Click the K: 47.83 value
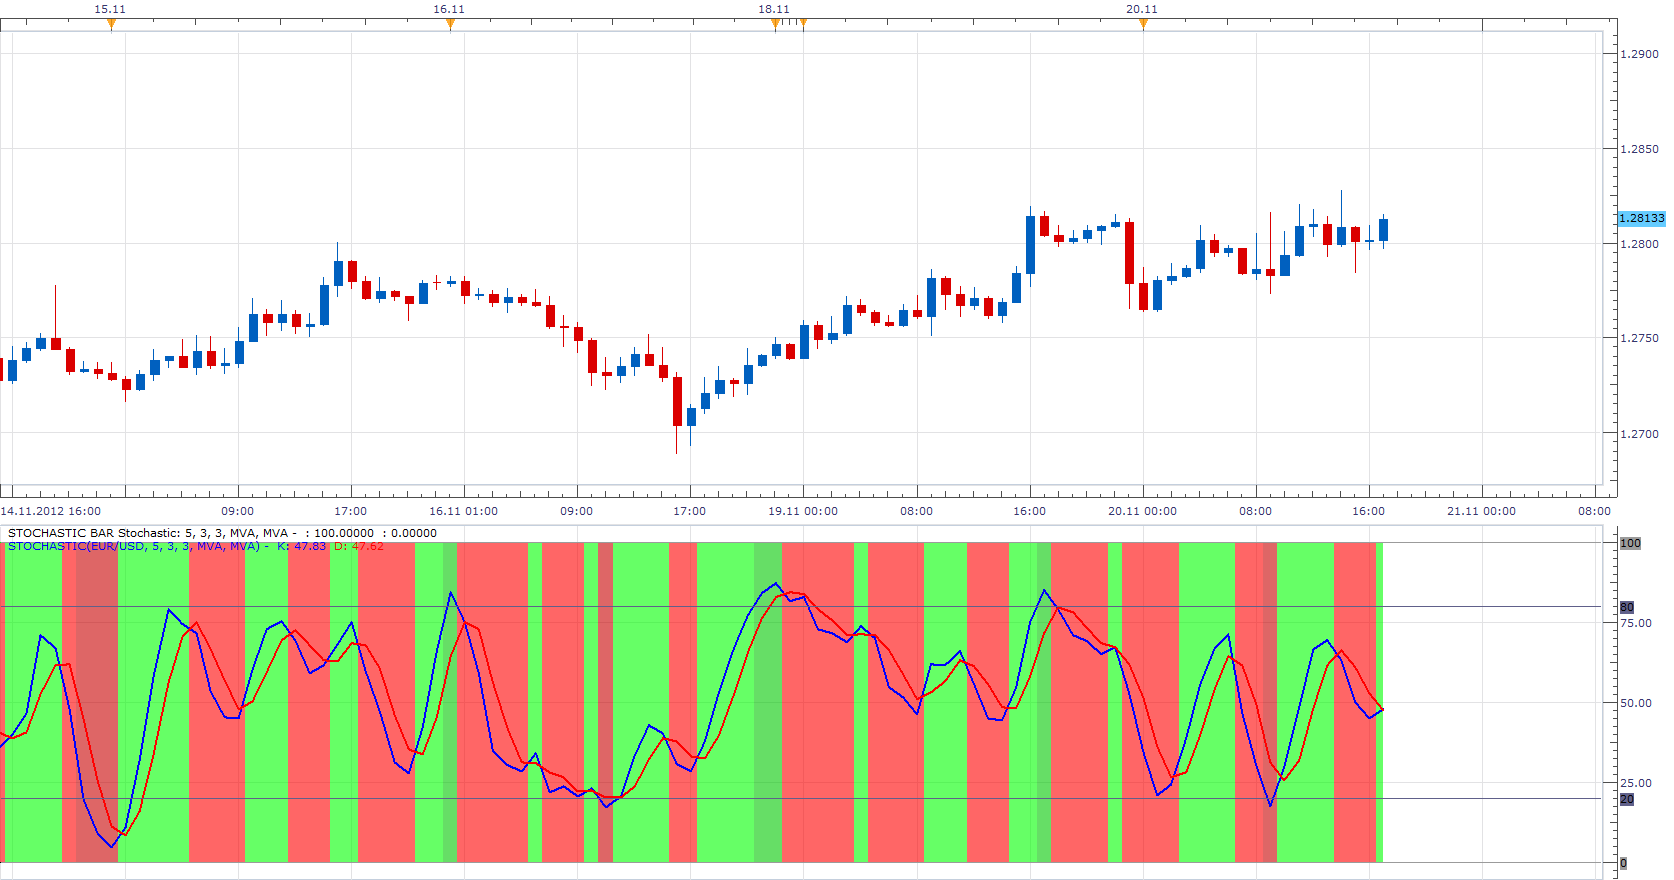 pos(301,546)
